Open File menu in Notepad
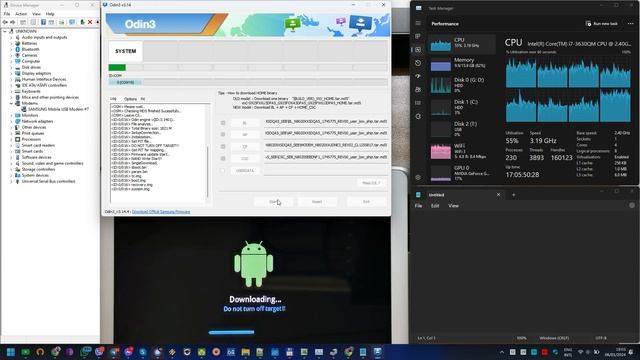 click(418, 206)
